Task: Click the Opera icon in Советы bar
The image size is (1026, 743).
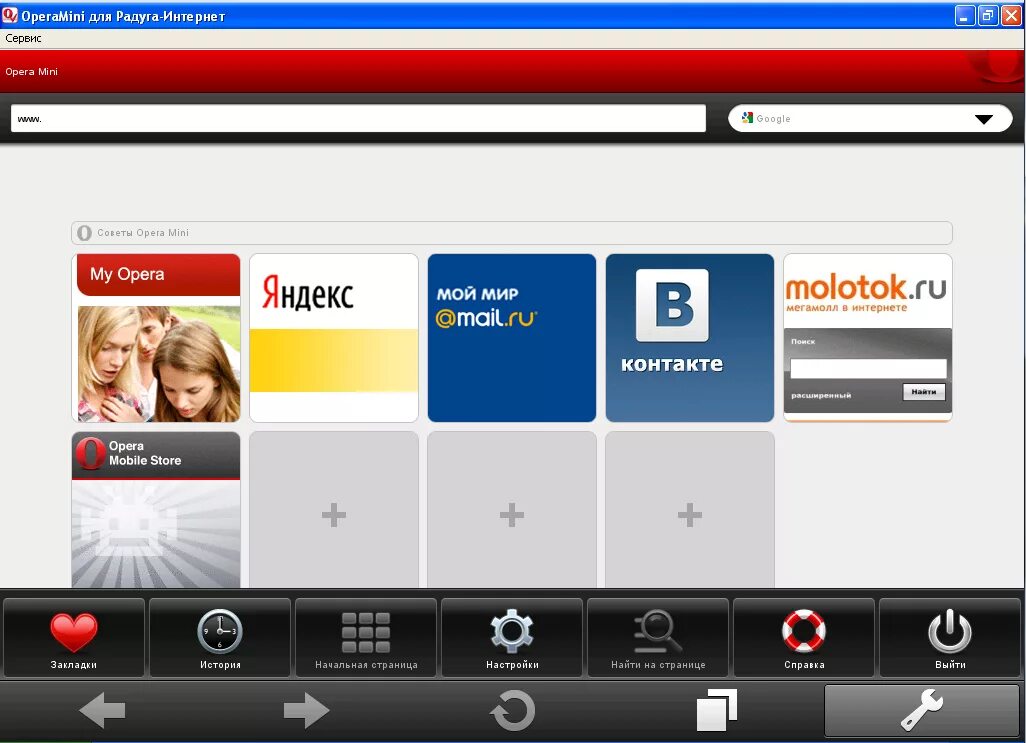Action: coord(84,233)
